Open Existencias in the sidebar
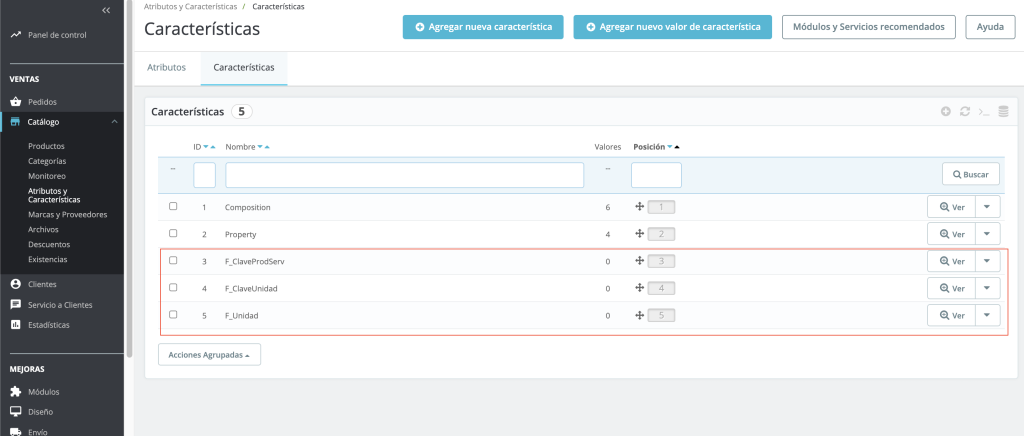This screenshot has height=436, width=1024. [x=48, y=260]
